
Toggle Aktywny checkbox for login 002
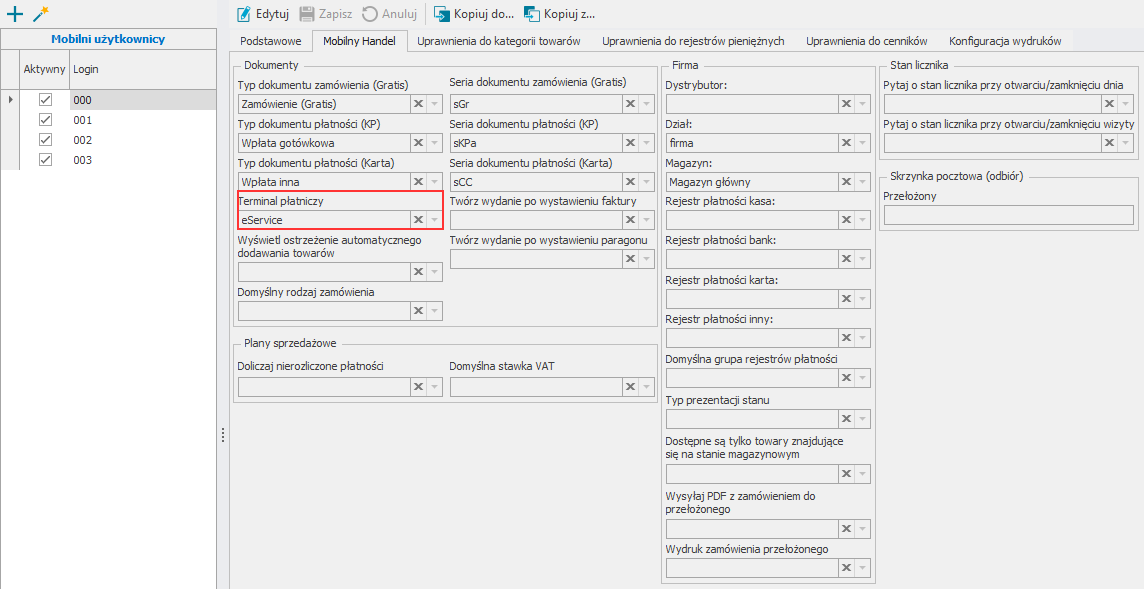click(x=45, y=140)
